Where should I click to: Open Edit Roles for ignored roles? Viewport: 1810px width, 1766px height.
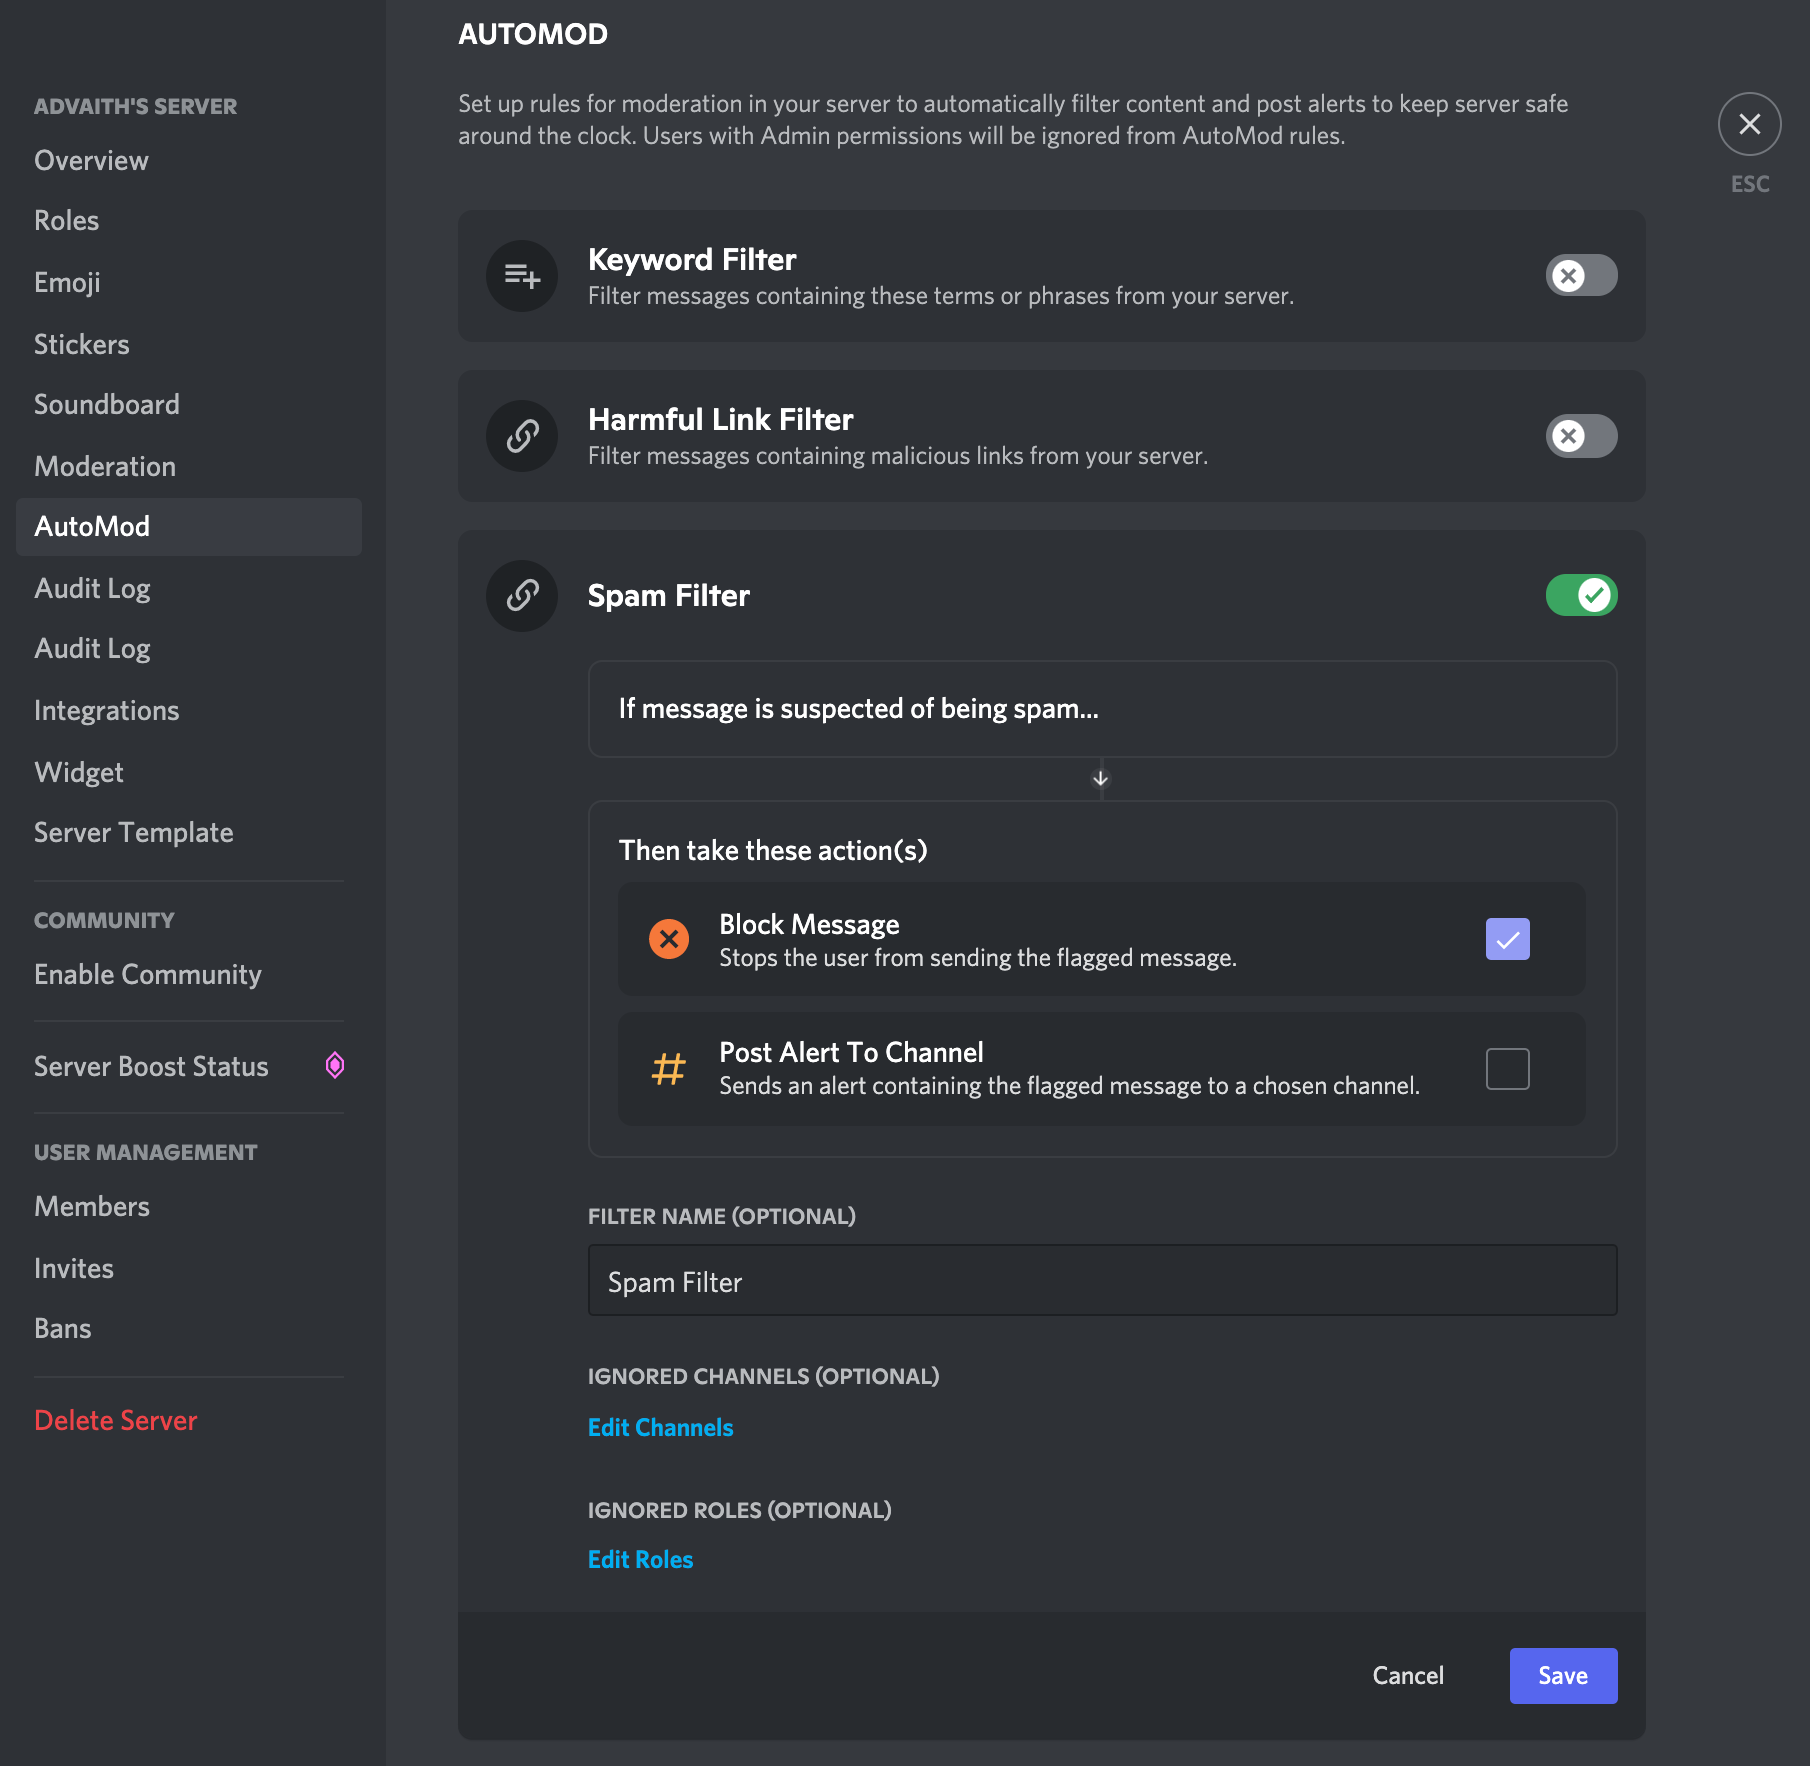pyautogui.click(x=640, y=1559)
